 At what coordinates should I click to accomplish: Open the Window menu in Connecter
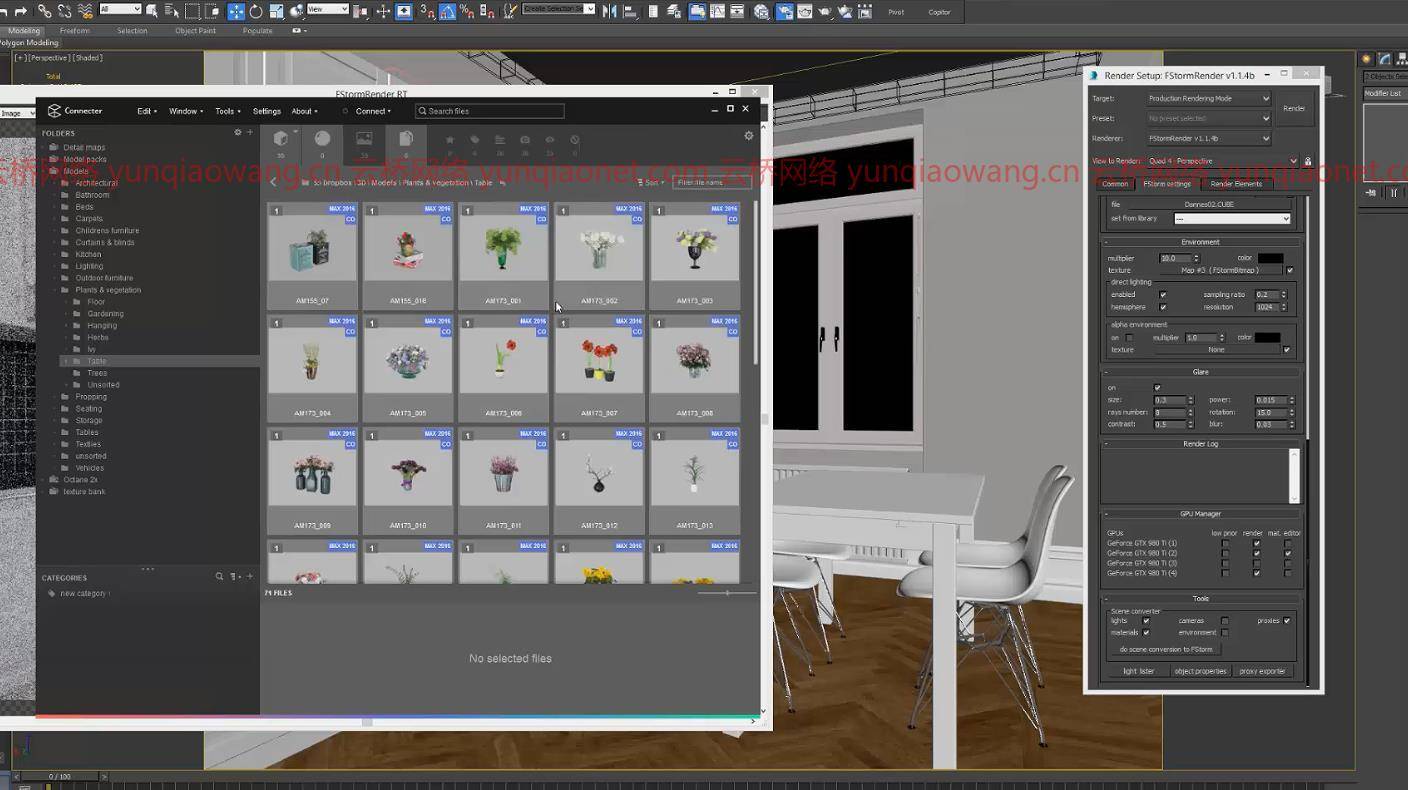click(185, 111)
